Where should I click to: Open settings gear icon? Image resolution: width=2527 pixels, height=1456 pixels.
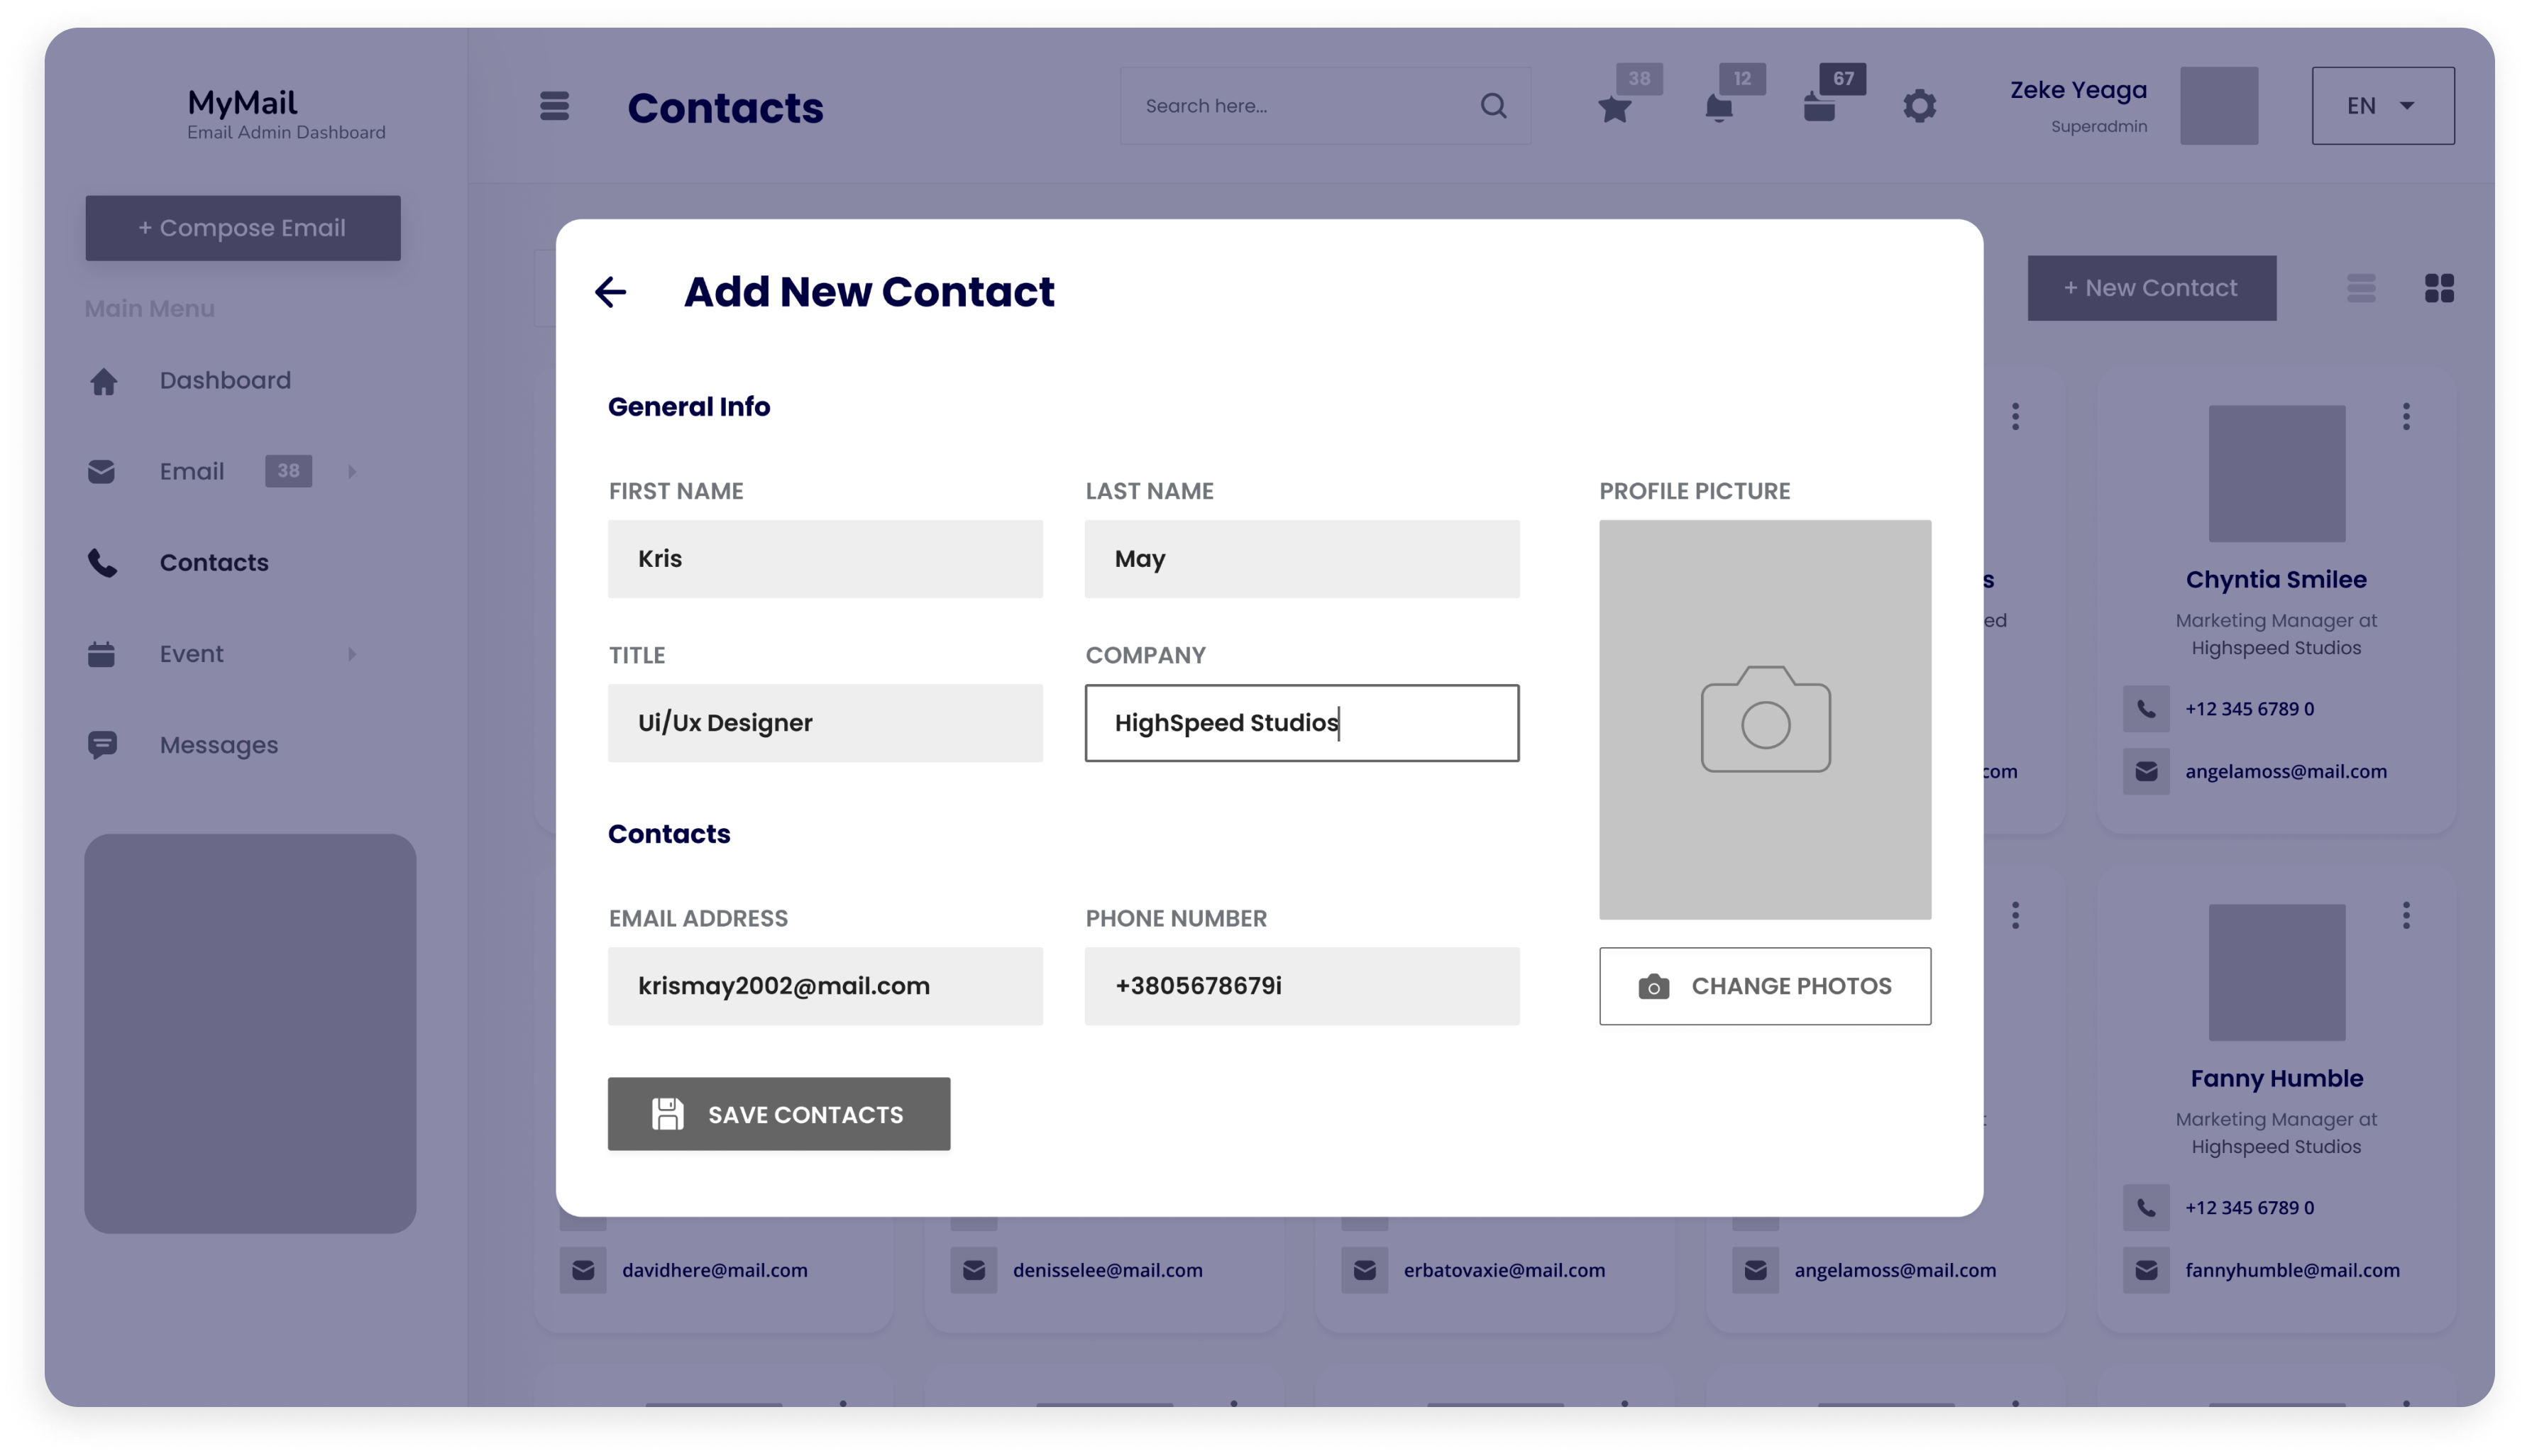1919,106
